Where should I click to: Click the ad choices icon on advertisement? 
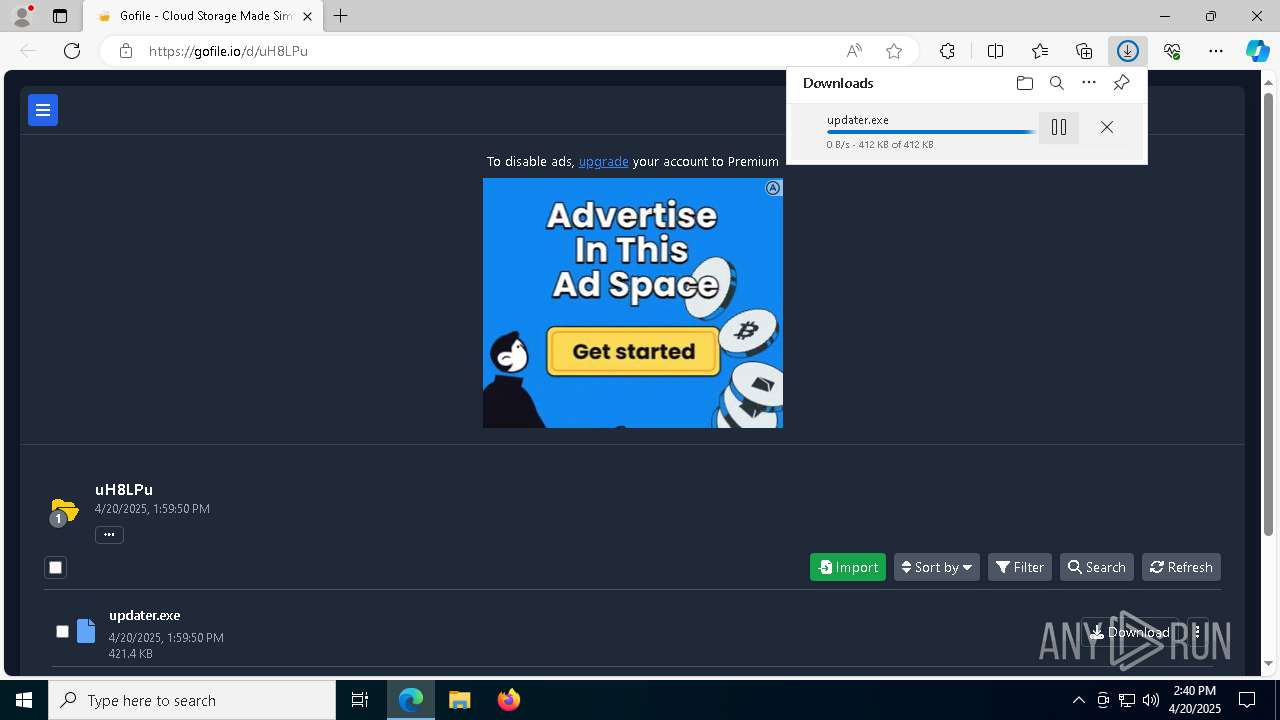(773, 188)
